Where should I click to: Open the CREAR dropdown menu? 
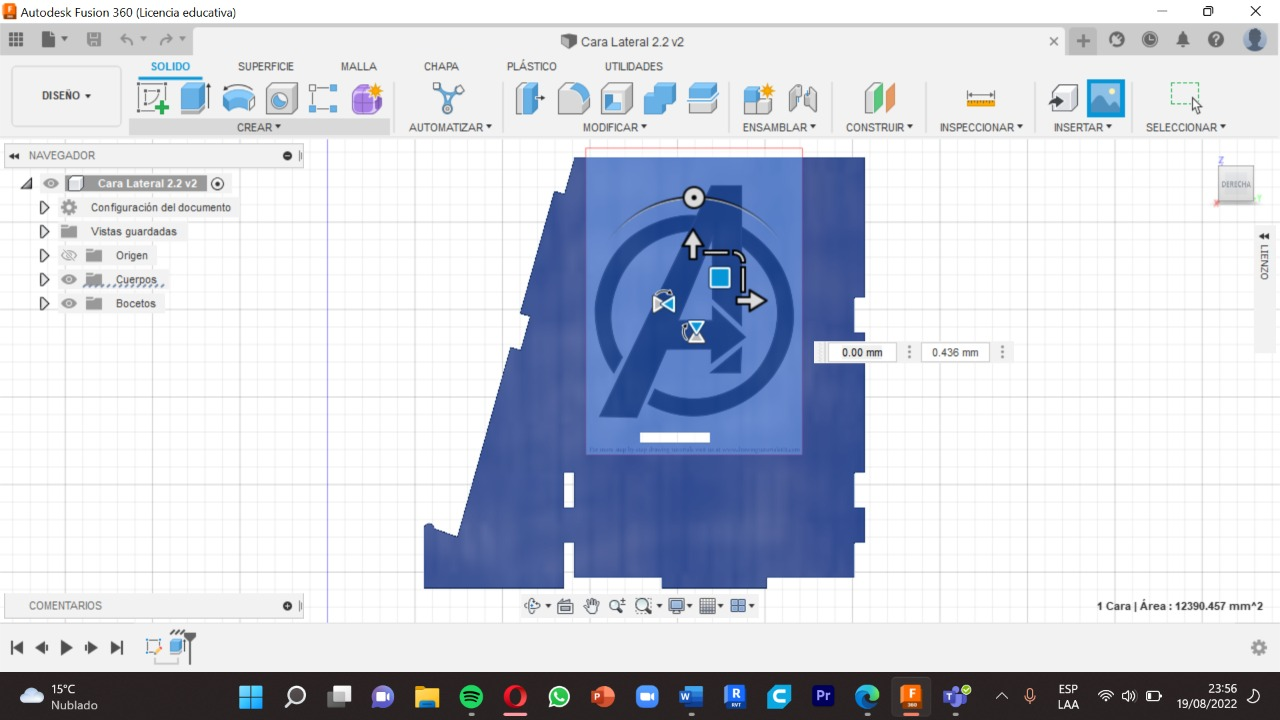(x=259, y=127)
